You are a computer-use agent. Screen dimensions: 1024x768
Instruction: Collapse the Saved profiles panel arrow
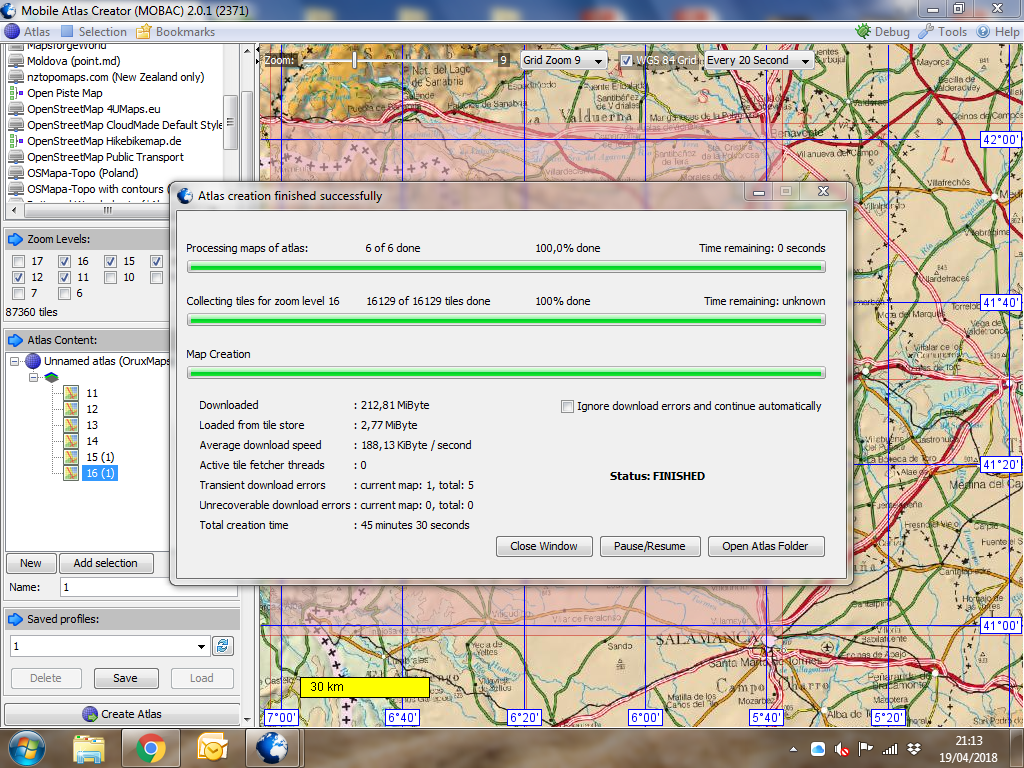[x=15, y=619]
